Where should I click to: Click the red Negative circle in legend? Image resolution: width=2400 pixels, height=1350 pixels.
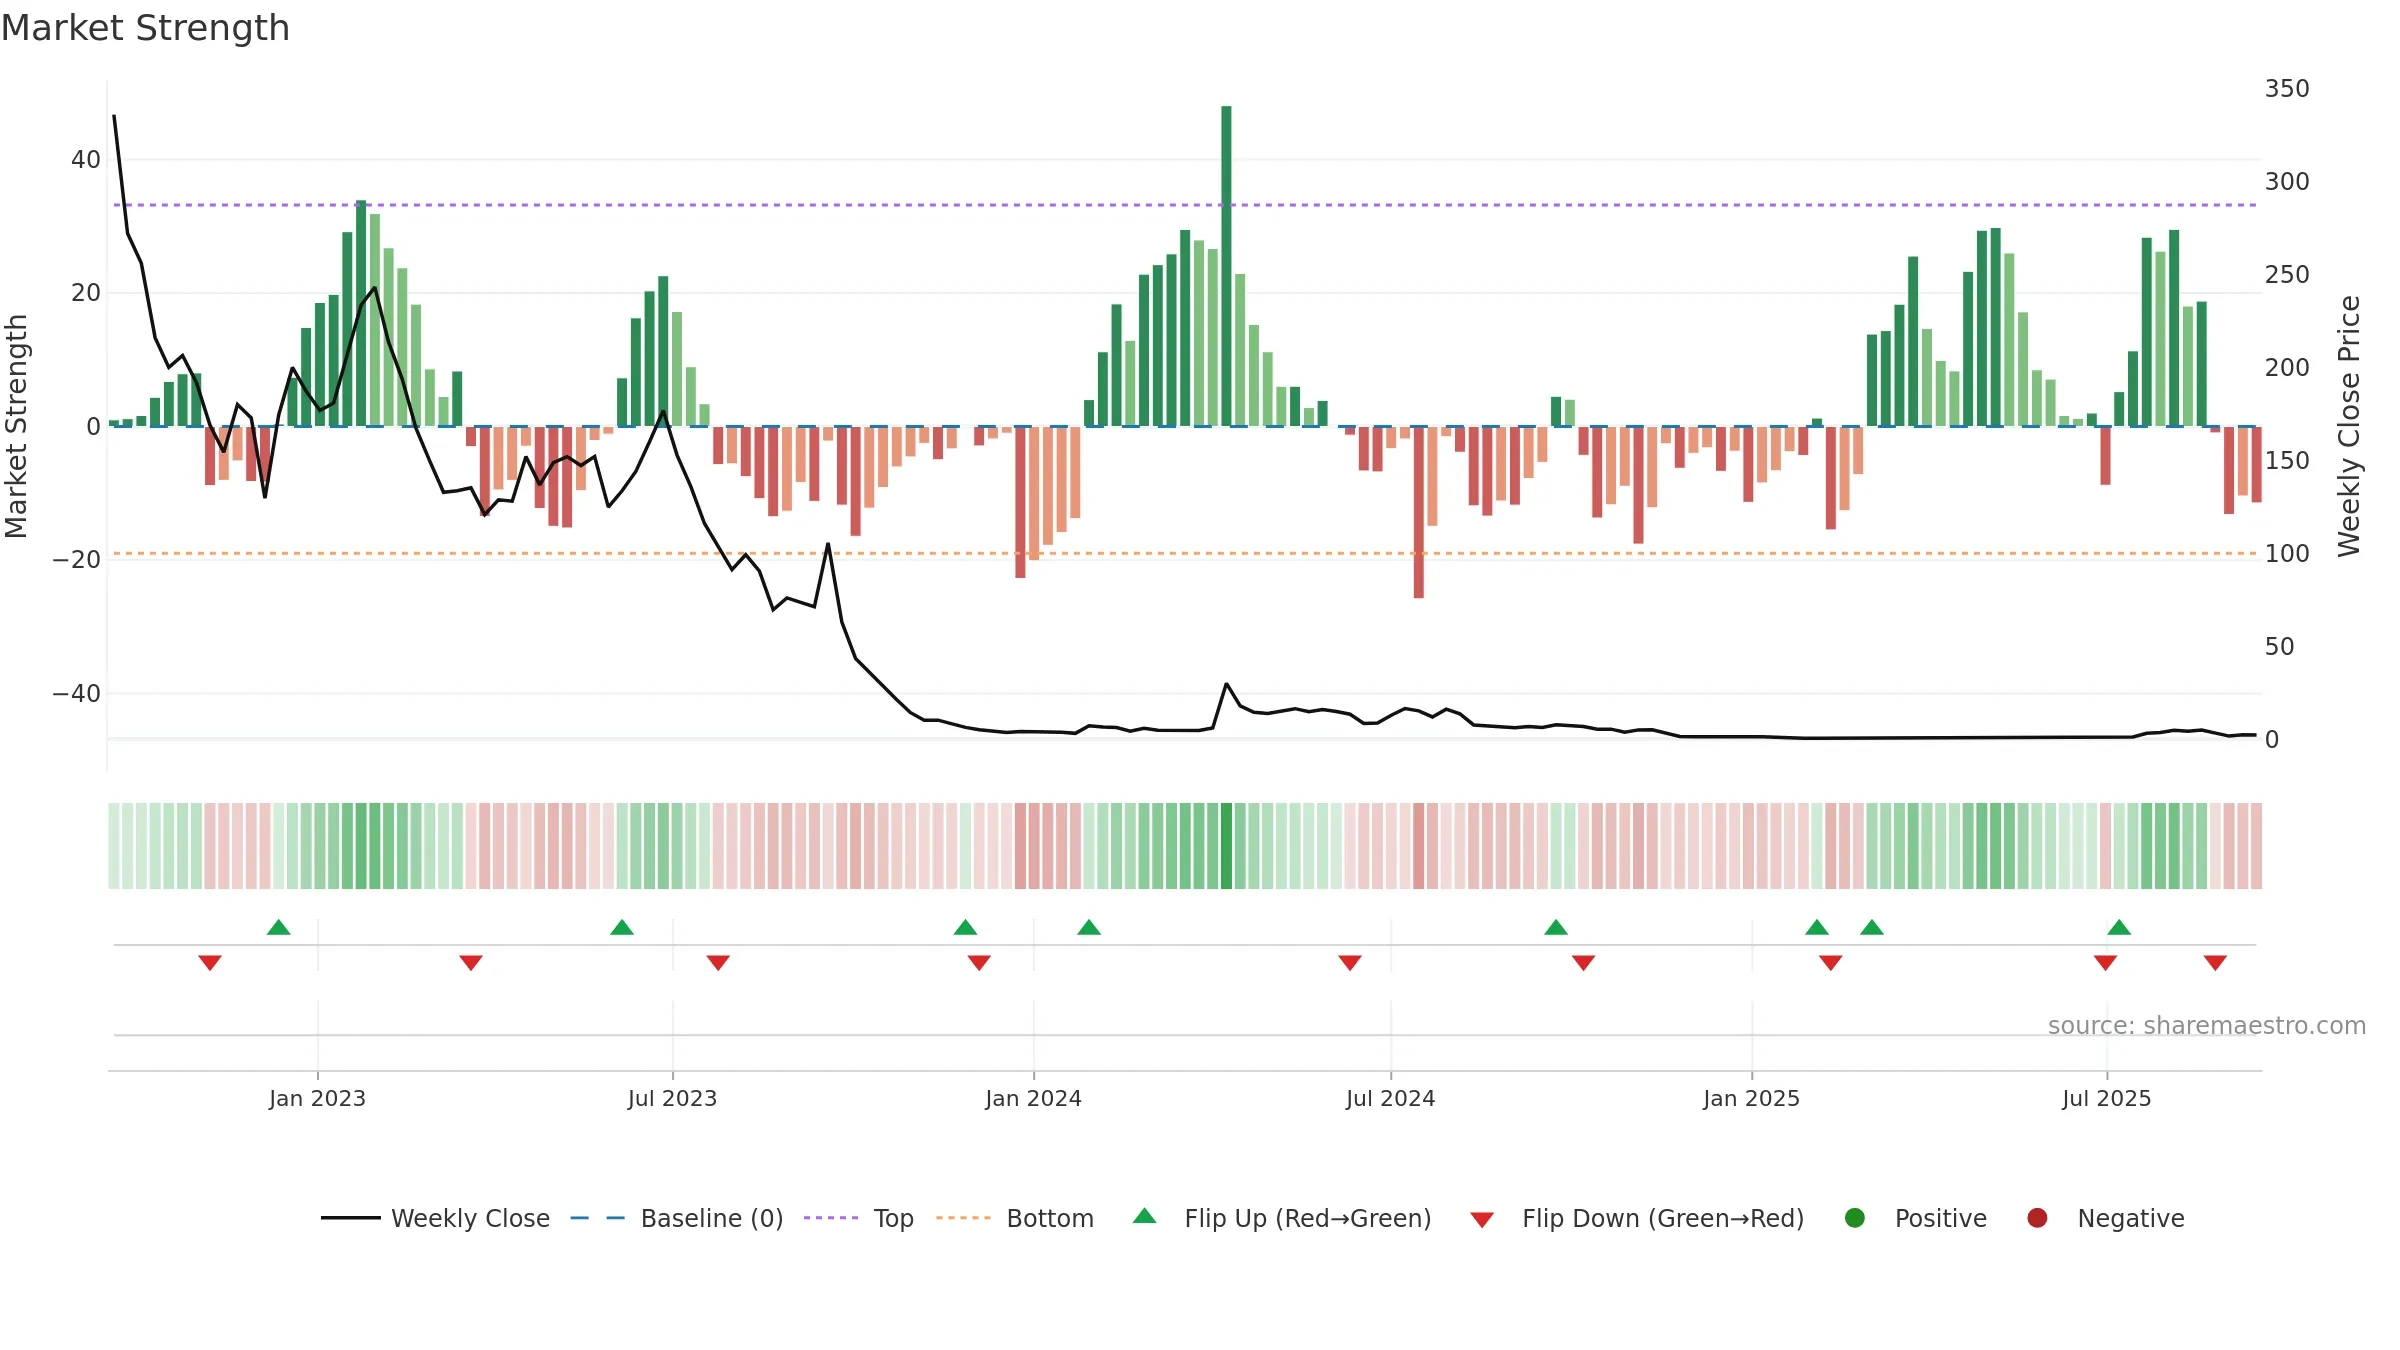click(2037, 1218)
